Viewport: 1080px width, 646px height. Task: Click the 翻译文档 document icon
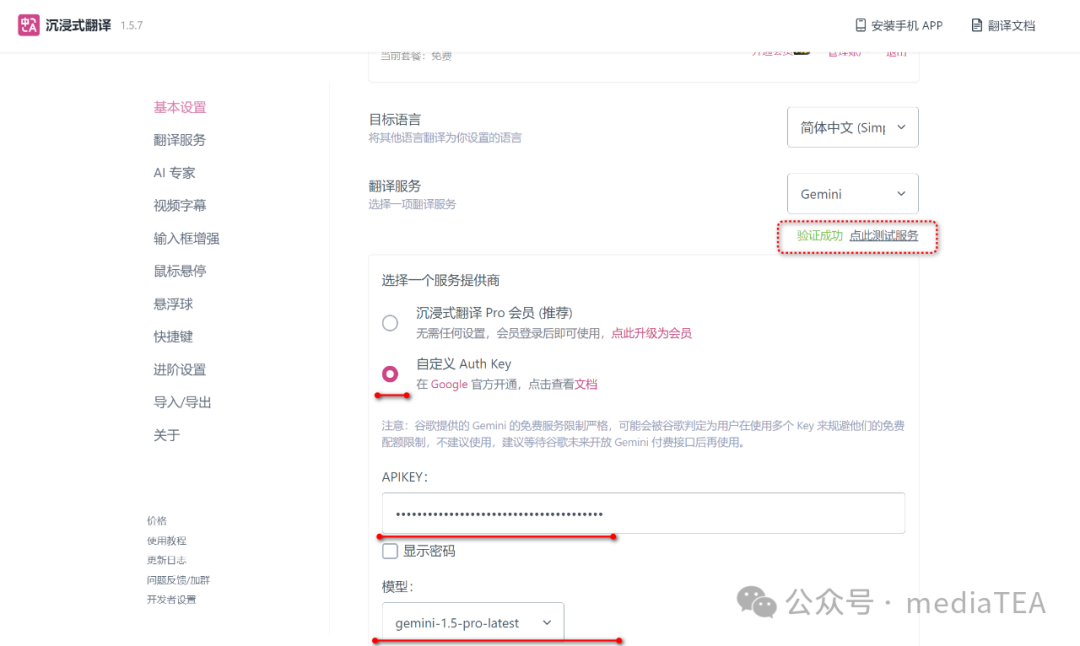pyautogui.click(x=976, y=25)
